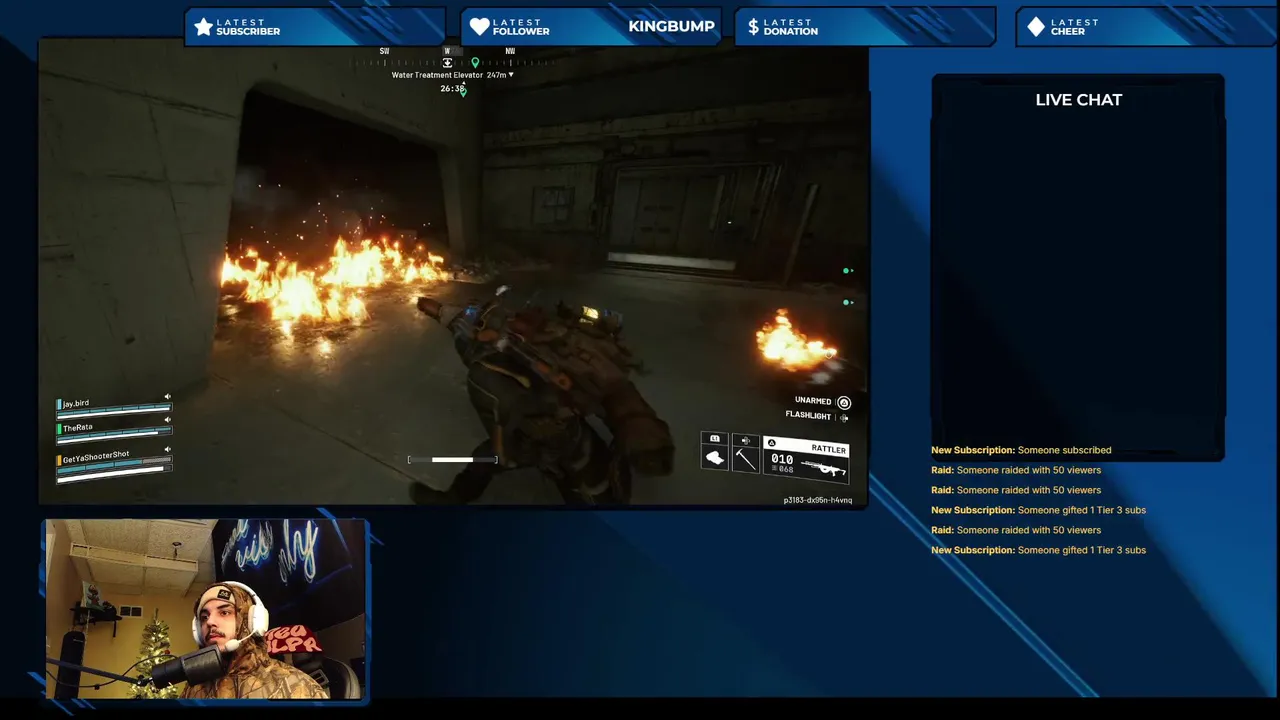The height and width of the screenshot is (720, 1280).
Task: Click the diamond icon beside Latest Cheer
Action: [1036, 27]
